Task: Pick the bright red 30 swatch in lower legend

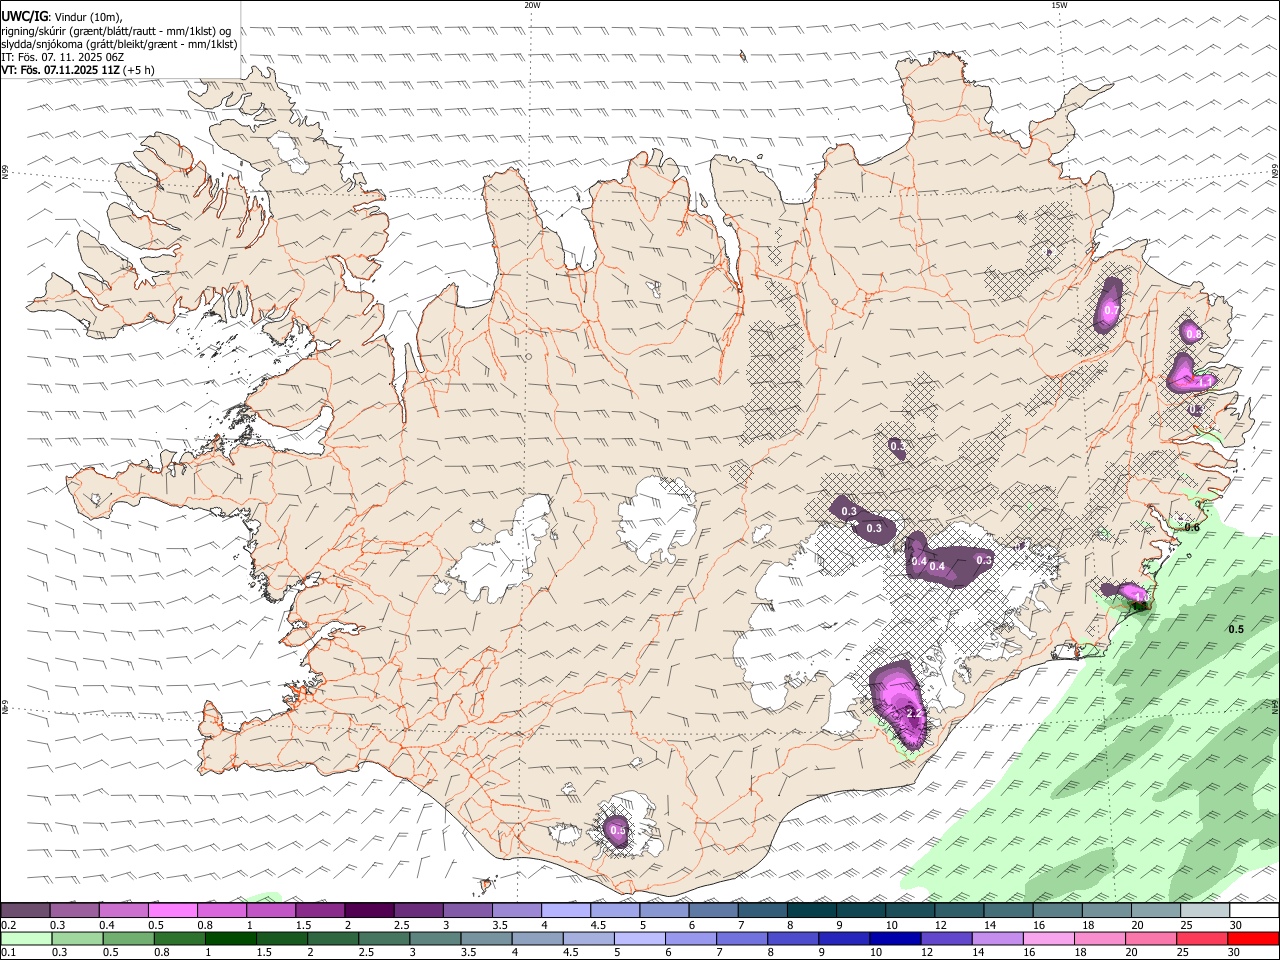Action: pyautogui.click(x=1253, y=939)
